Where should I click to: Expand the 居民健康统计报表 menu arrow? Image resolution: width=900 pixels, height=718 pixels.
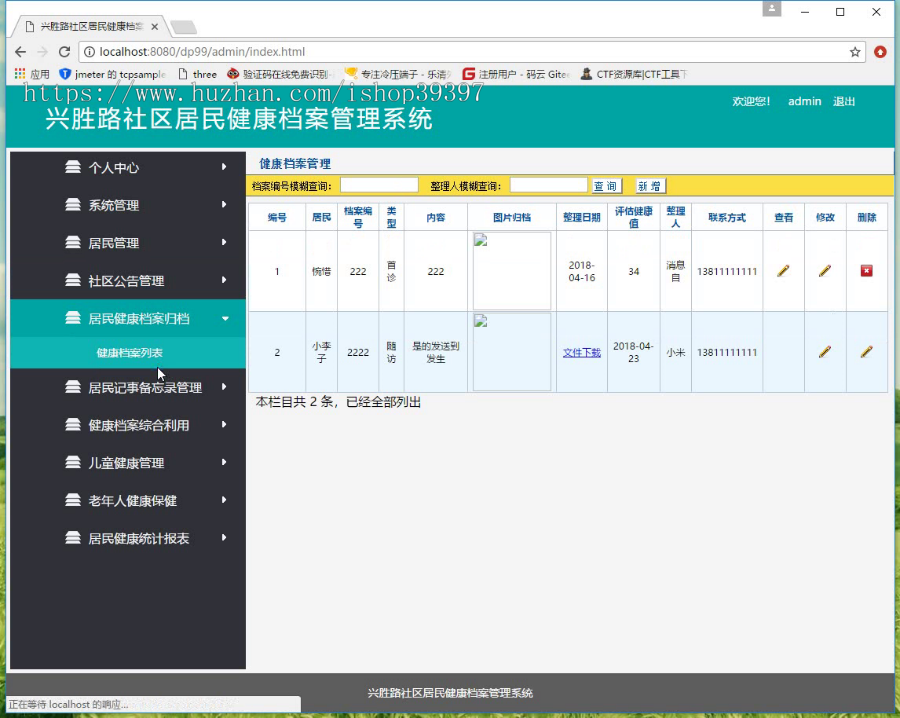click(224, 538)
